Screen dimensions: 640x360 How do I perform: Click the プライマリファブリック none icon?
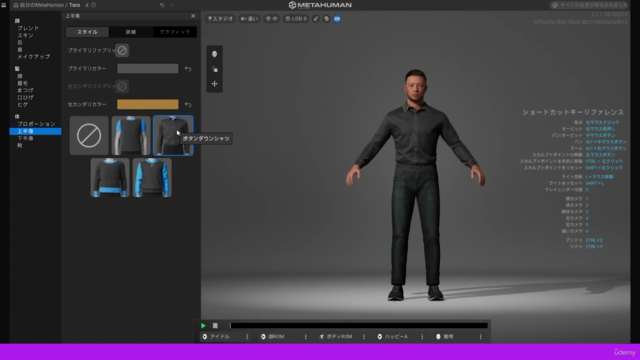pyautogui.click(x=122, y=51)
